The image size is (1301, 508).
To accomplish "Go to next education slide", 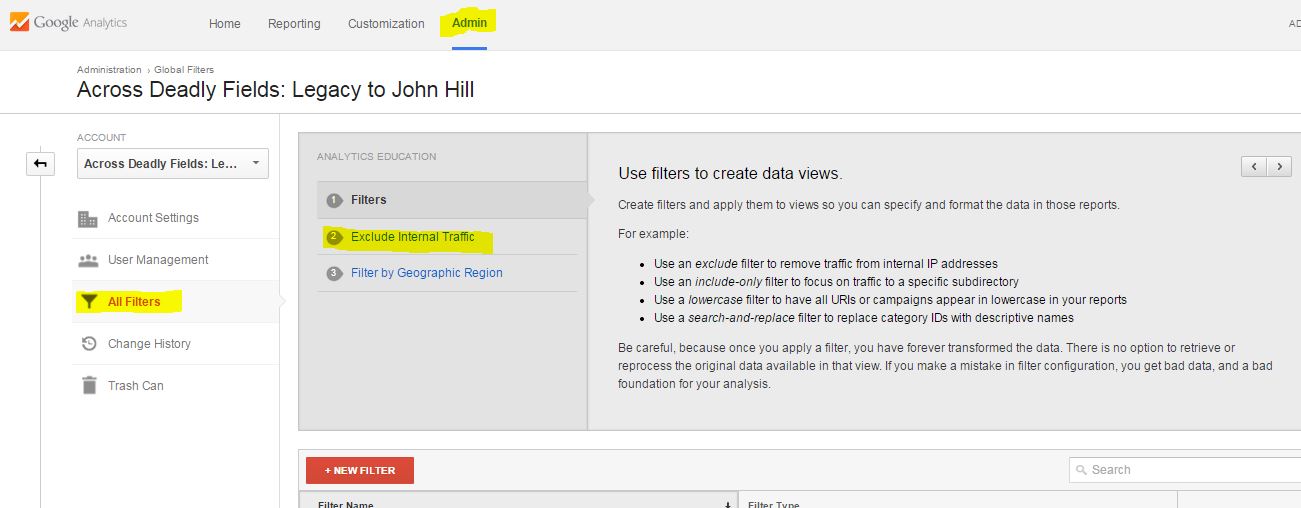I will (x=1279, y=167).
